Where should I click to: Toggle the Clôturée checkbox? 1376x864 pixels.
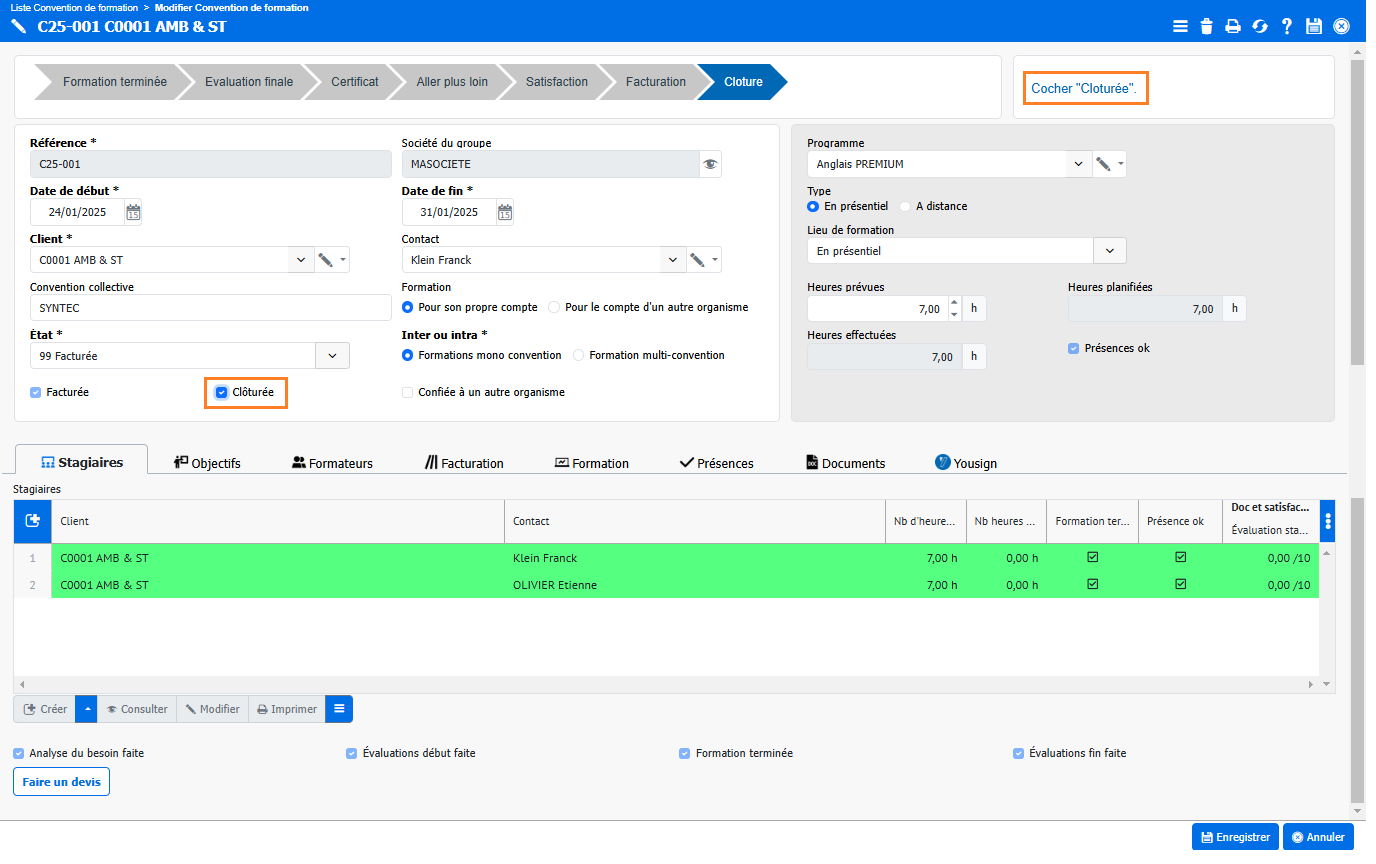click(x=222, y=393)
